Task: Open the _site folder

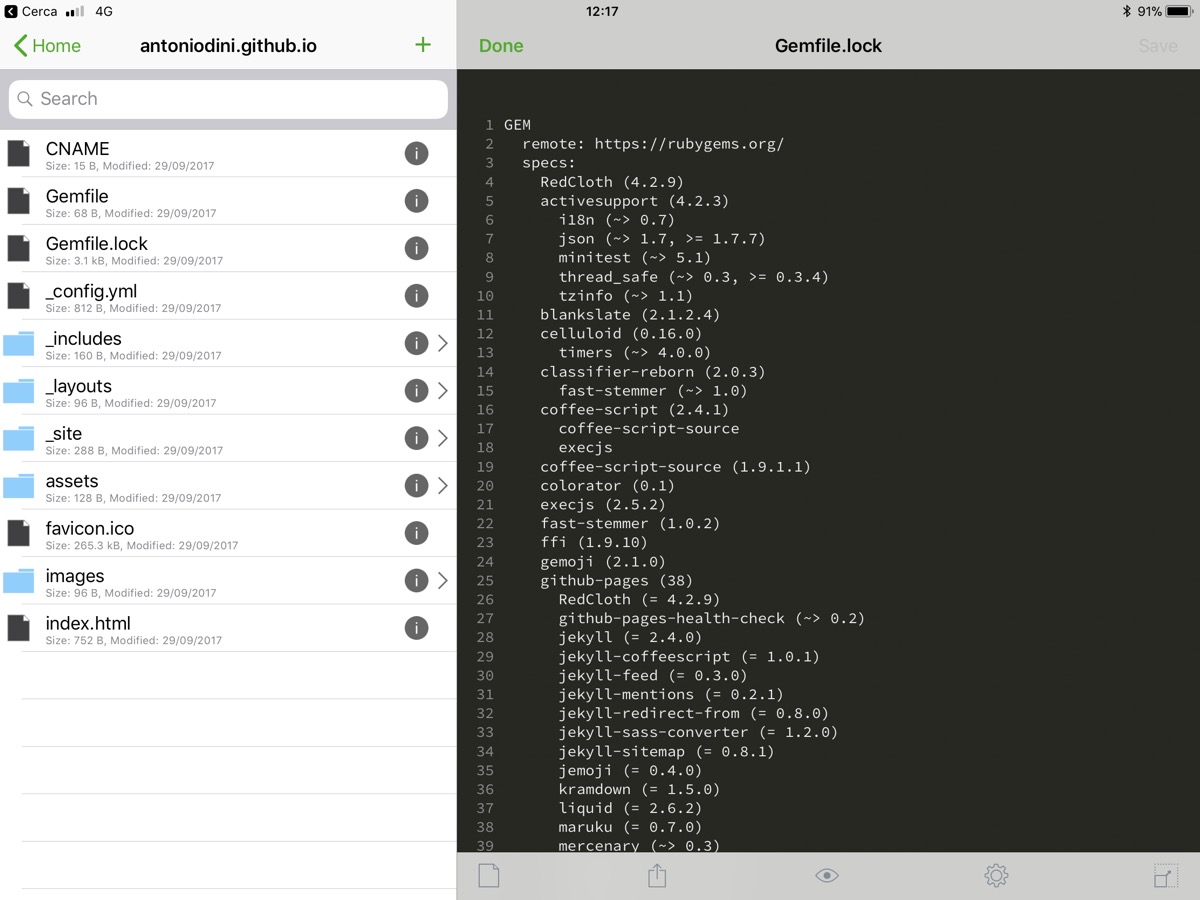Action: pyautogui.click(x=228, y=438)
